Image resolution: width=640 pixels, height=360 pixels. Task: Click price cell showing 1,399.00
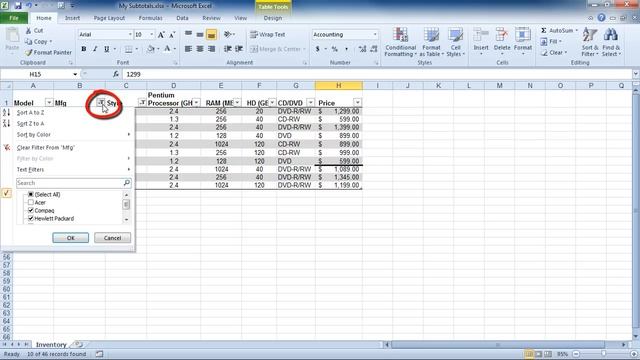pyautogui.click(x=339, y=127)
